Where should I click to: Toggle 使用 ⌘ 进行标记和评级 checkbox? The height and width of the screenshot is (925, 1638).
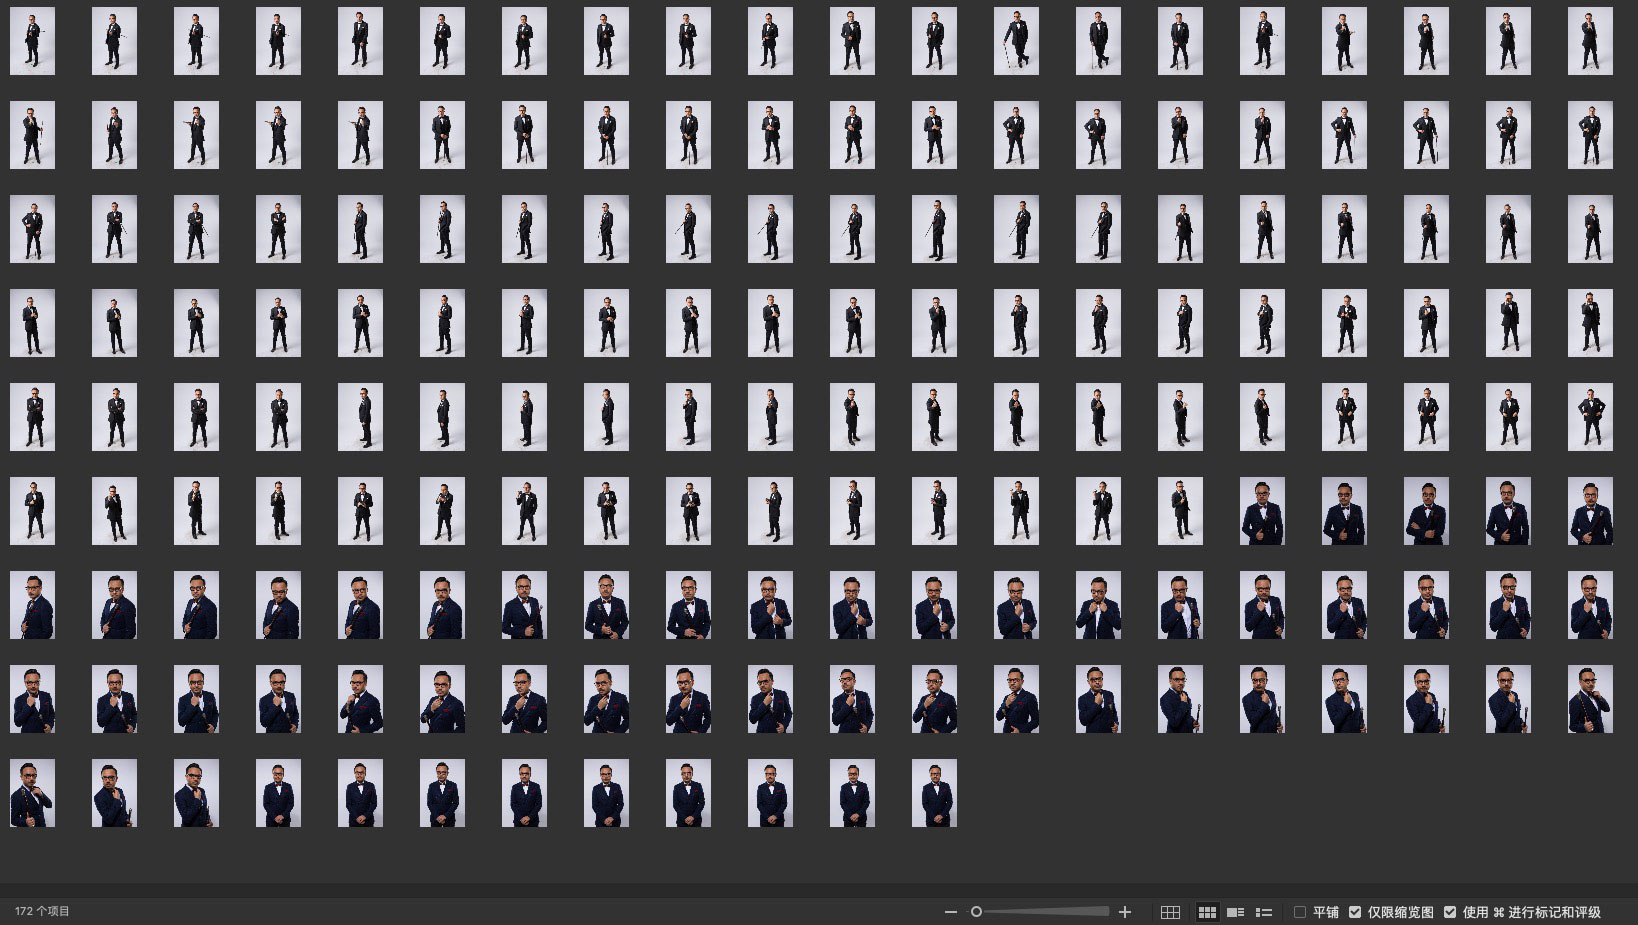pos(1450,912)
